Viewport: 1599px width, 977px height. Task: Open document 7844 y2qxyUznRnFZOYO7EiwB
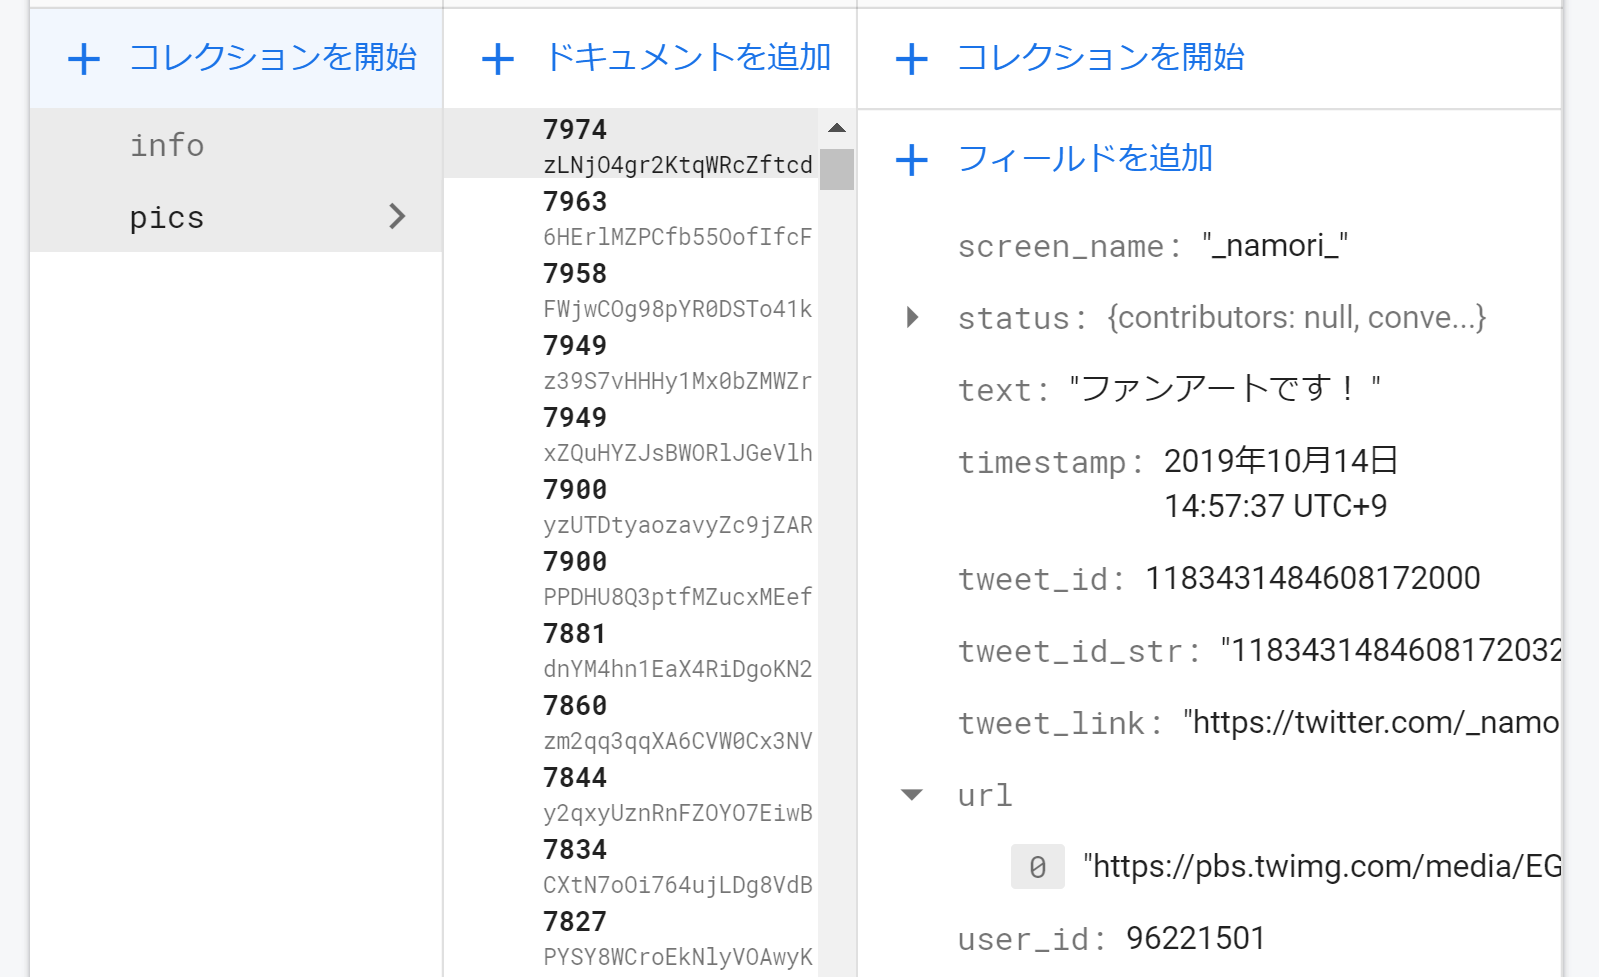[630, 793]
